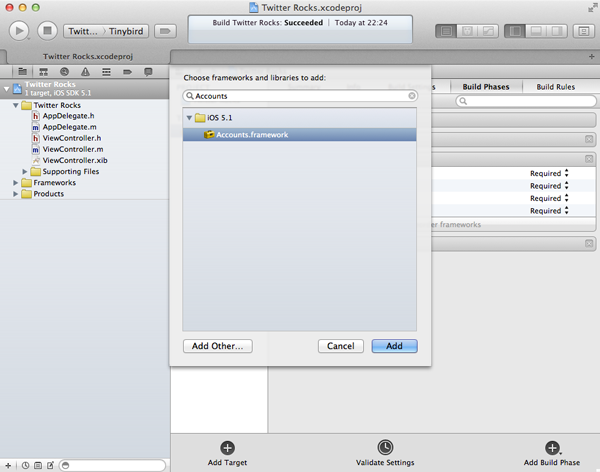Open the Log navigator speech bubble icon
The width and height of the screenshot is (600, 472).
(x=148, y=72)
